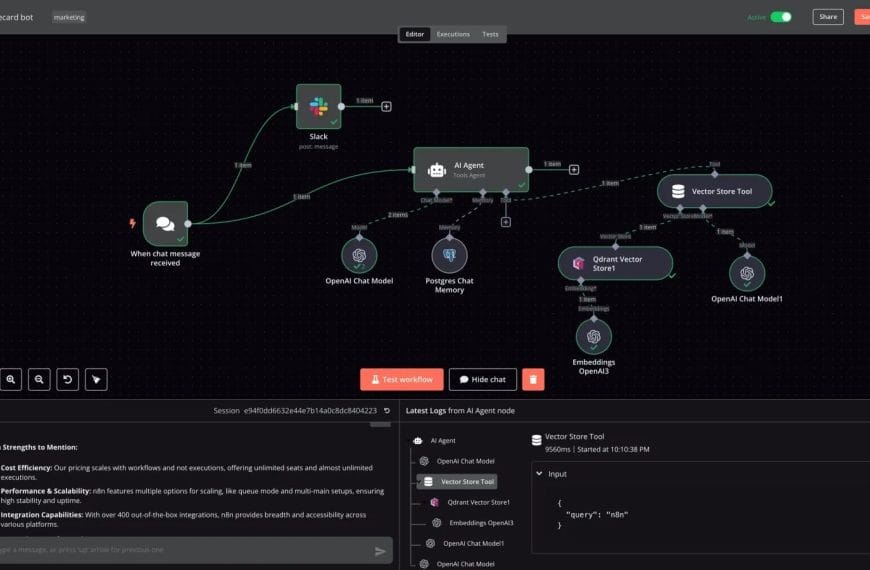Click the tidy/pointer canvas button

pos(96,380)
